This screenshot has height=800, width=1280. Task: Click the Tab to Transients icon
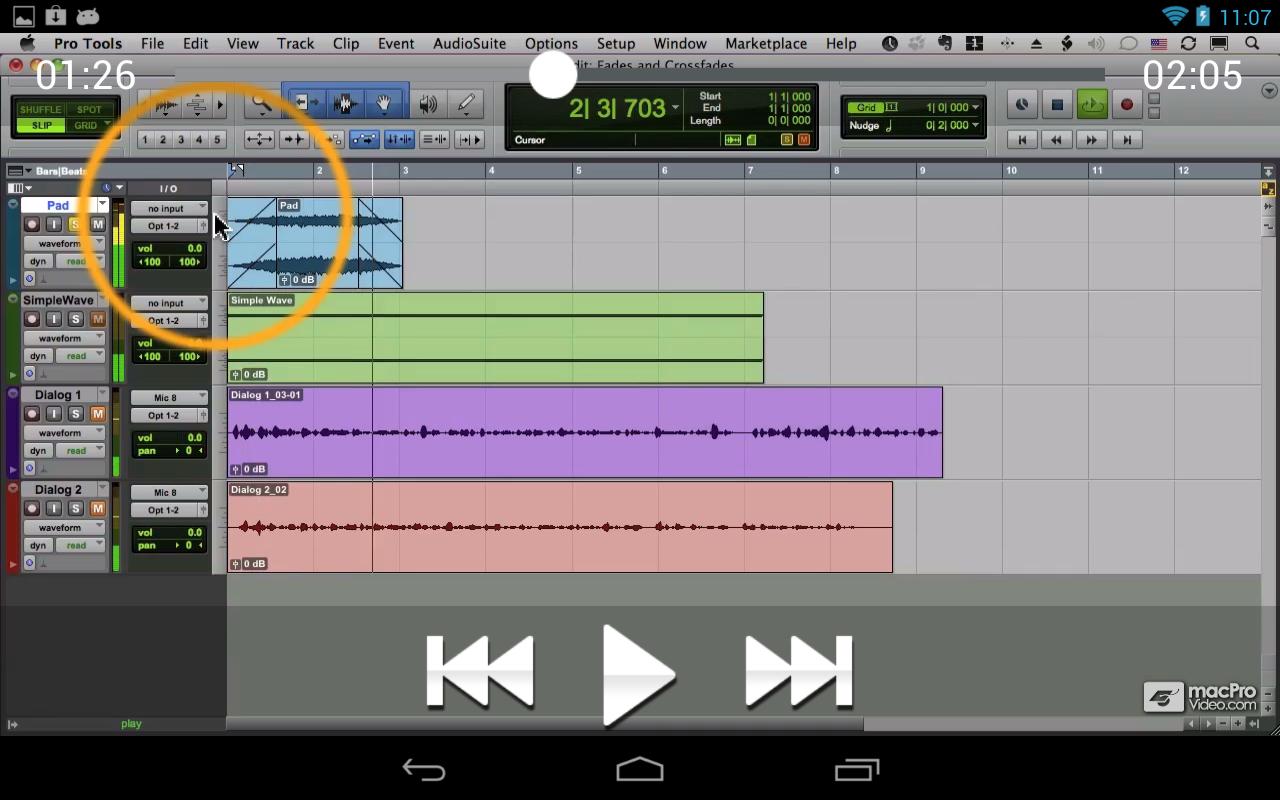pyautogui.click(x=294, y=139)
